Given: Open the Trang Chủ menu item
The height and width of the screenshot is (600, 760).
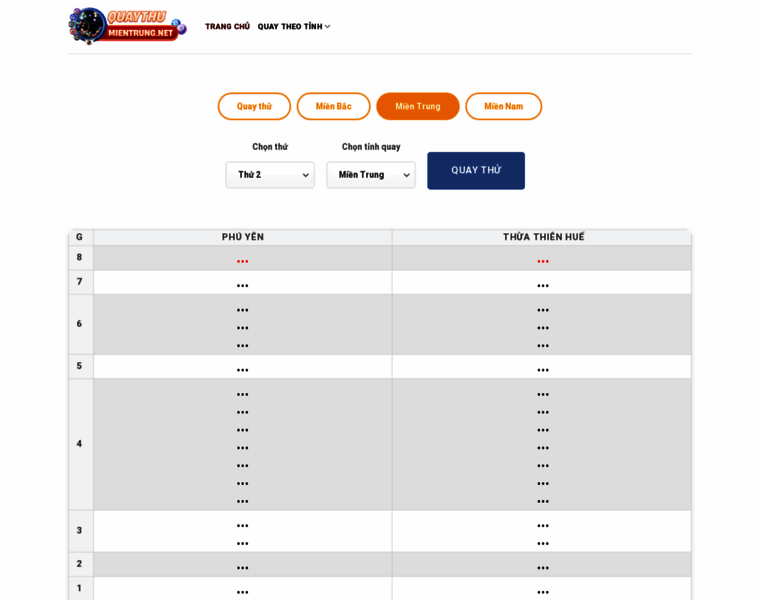Looking at the screenshot, I should [x=227, y=26].
